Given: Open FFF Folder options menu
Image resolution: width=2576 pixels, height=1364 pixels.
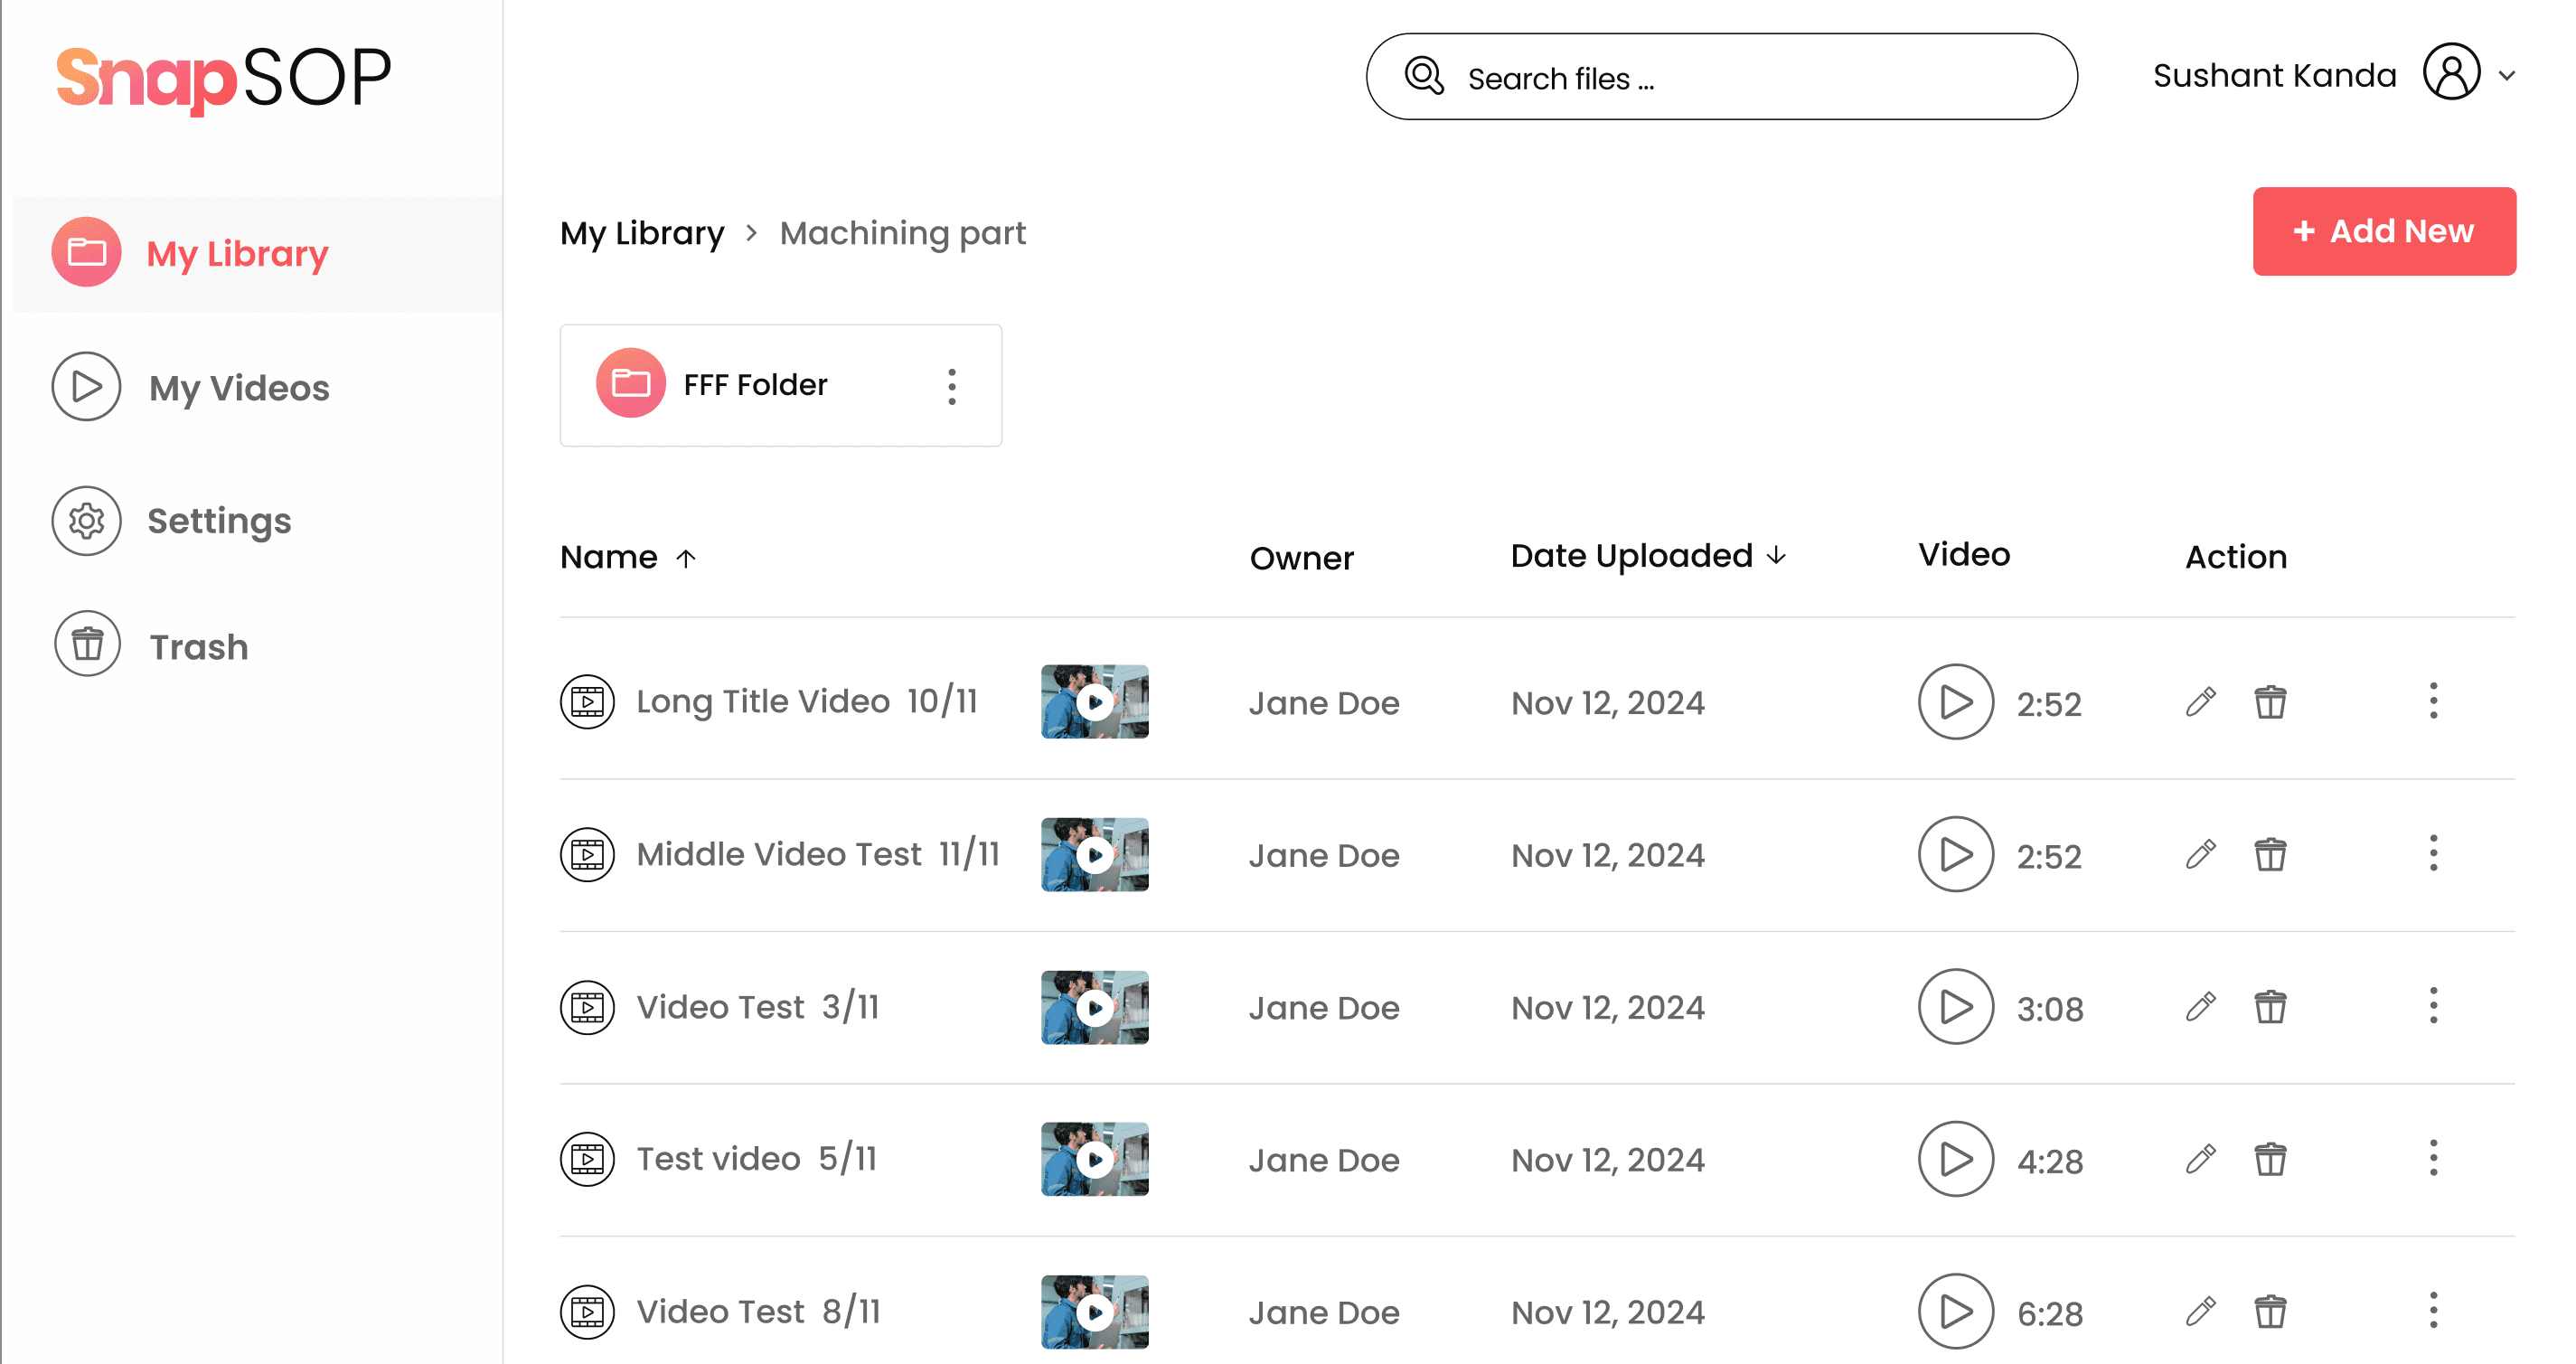Looking at the screenshot, I should pos(951,386).
